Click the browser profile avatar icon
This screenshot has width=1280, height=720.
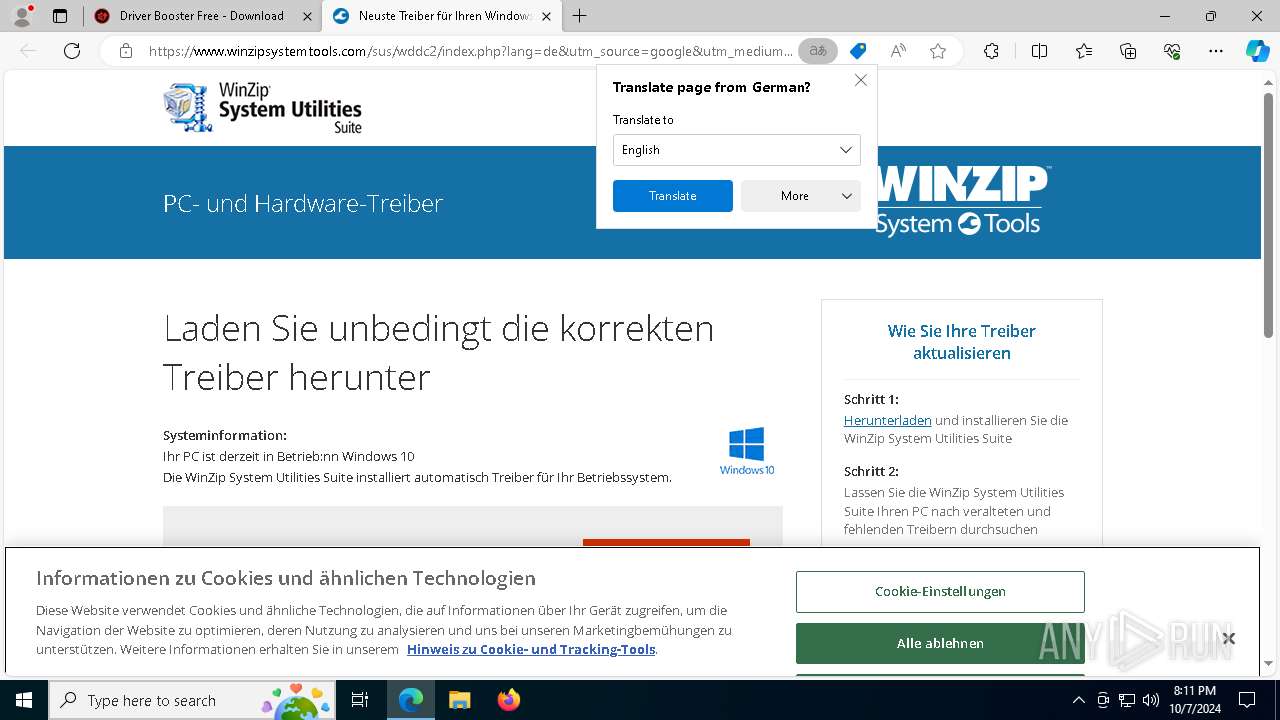tap(22, 15)
